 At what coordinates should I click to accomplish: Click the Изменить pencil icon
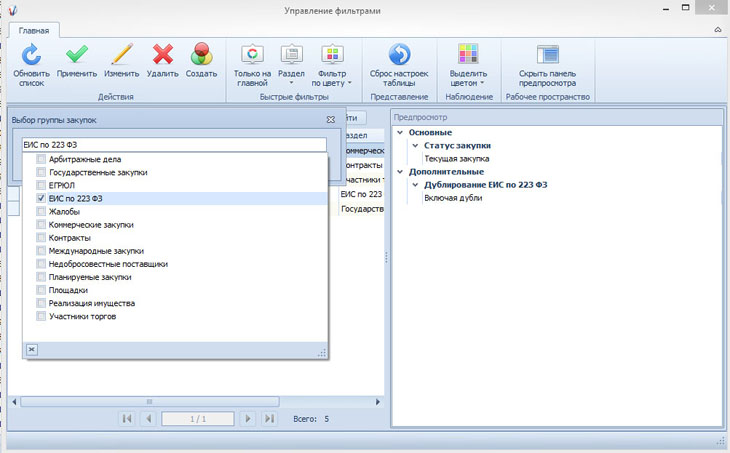click(x=121, y=55)
